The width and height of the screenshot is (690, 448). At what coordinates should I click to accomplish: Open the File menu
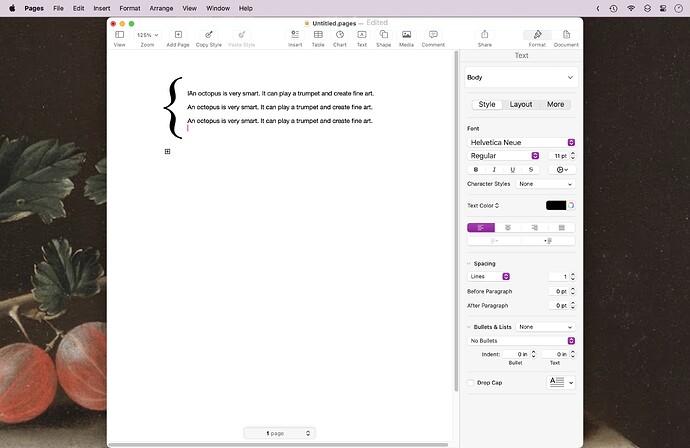click(58, 8)
